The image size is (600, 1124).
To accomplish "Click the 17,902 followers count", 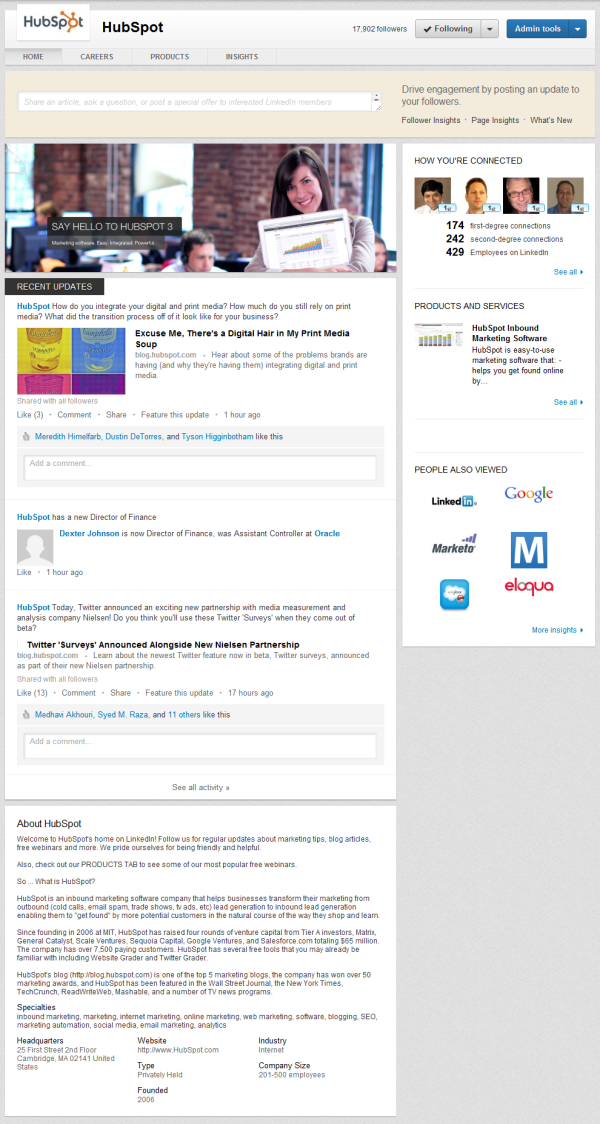I will [x=379, y=29].
